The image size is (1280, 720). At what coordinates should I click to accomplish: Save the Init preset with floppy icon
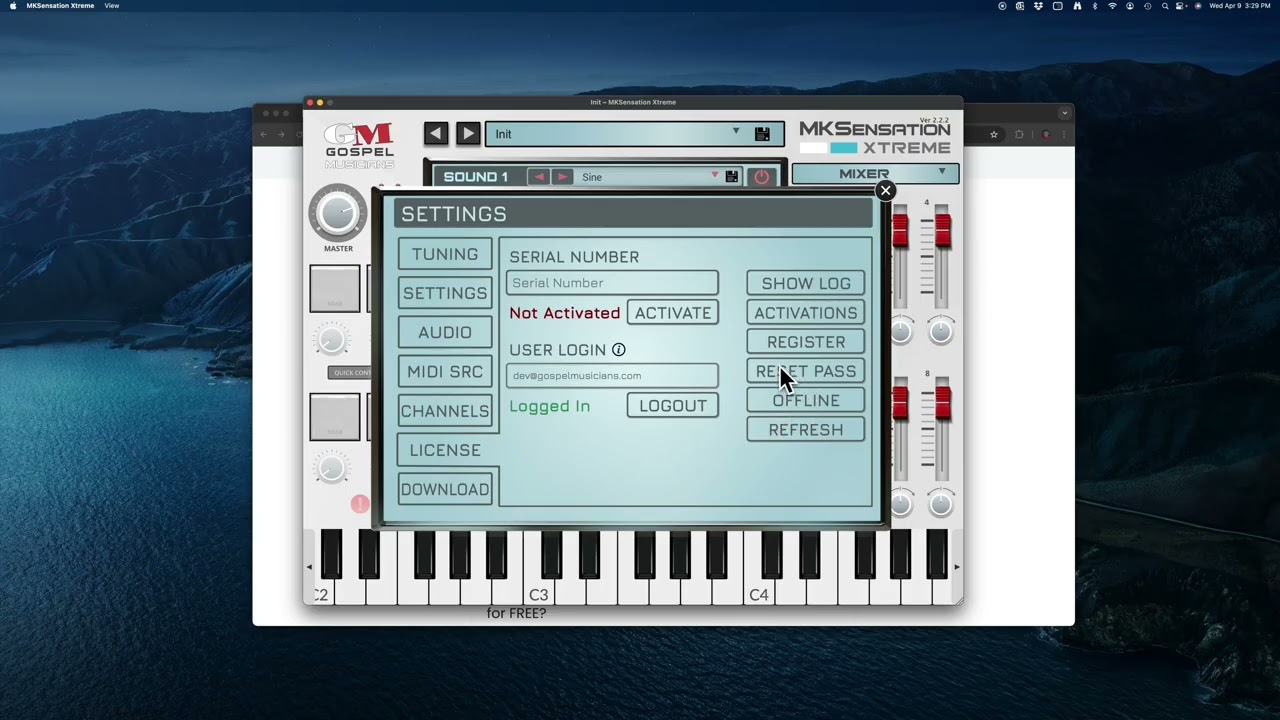(x=762, y=134)
